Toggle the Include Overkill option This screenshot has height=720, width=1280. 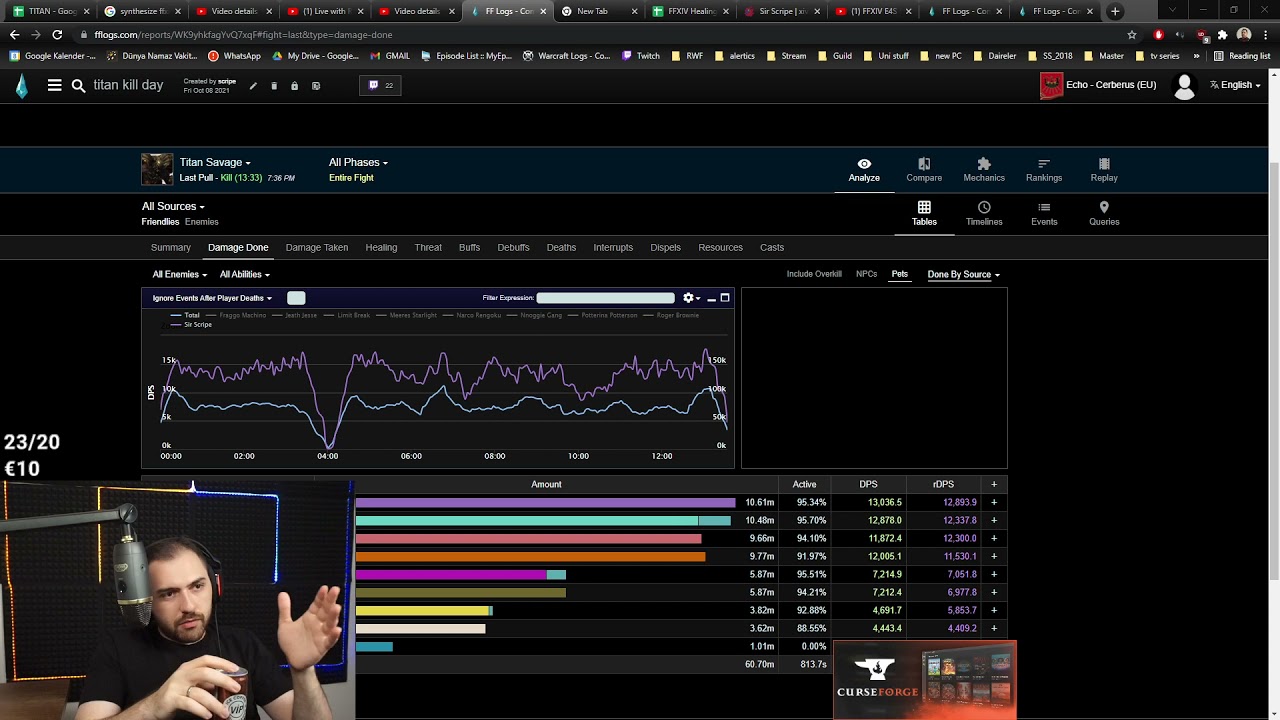click(x=814, y=274)
